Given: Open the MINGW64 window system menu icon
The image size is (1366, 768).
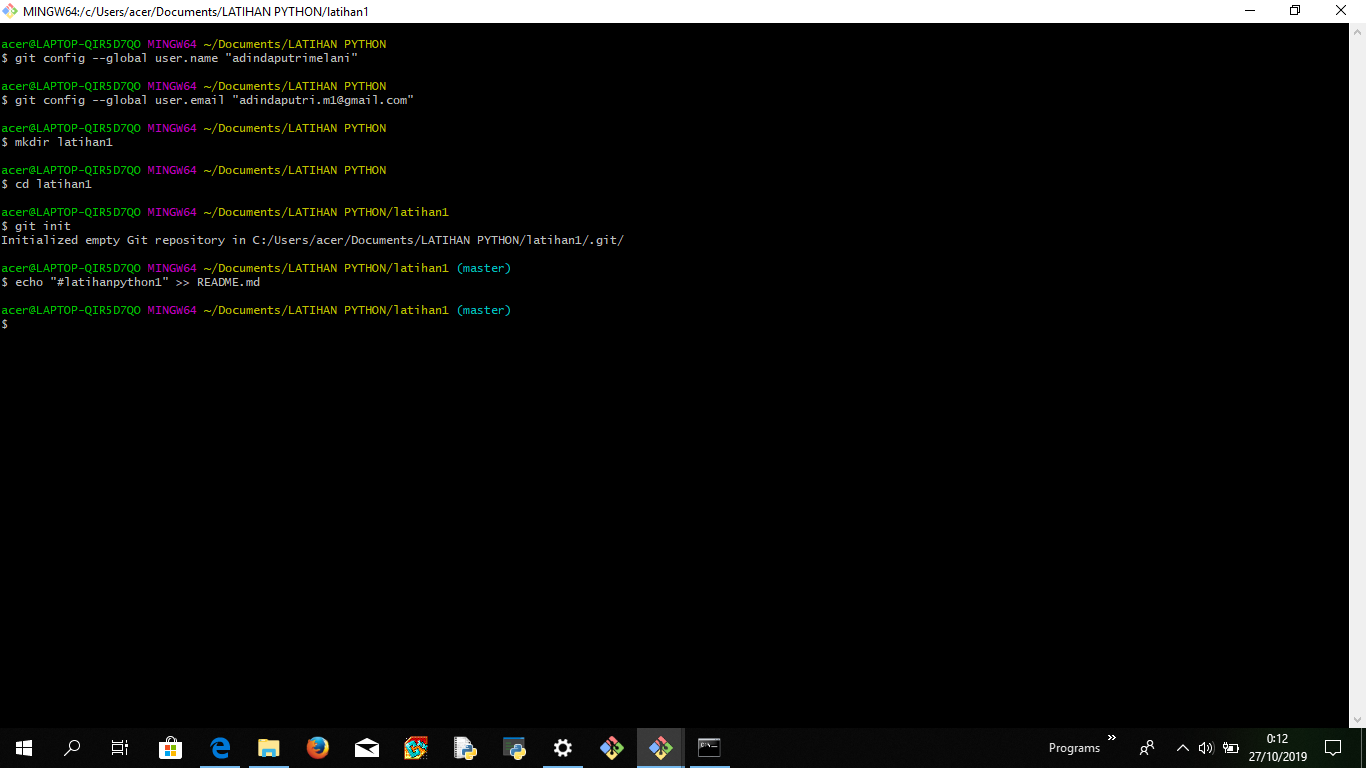Looking at the screenshot, I should pos(10,11).
